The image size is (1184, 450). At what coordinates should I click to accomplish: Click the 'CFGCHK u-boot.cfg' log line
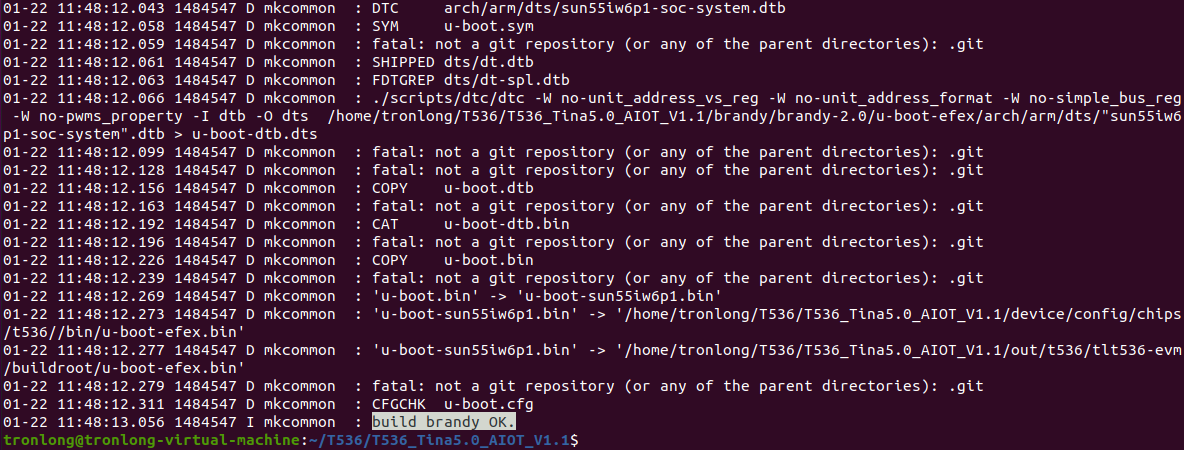[x=453, y=404]
